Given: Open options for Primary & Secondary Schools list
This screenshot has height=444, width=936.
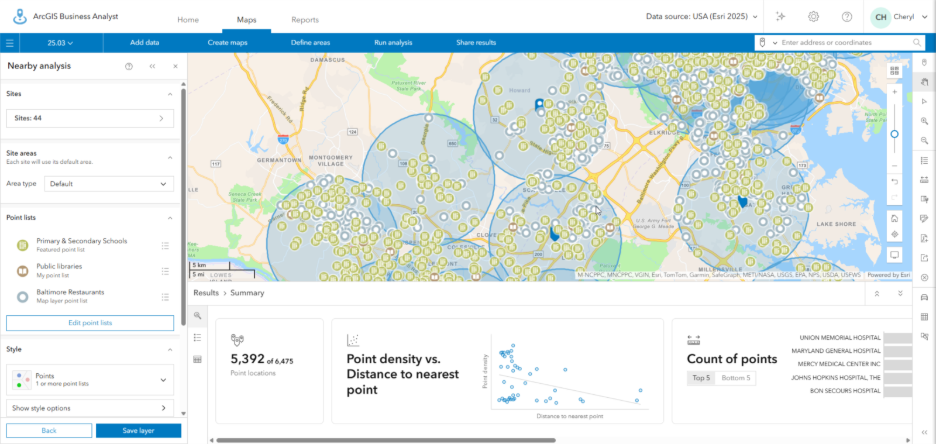Looking at the screenshot, I should coord(166,245).
